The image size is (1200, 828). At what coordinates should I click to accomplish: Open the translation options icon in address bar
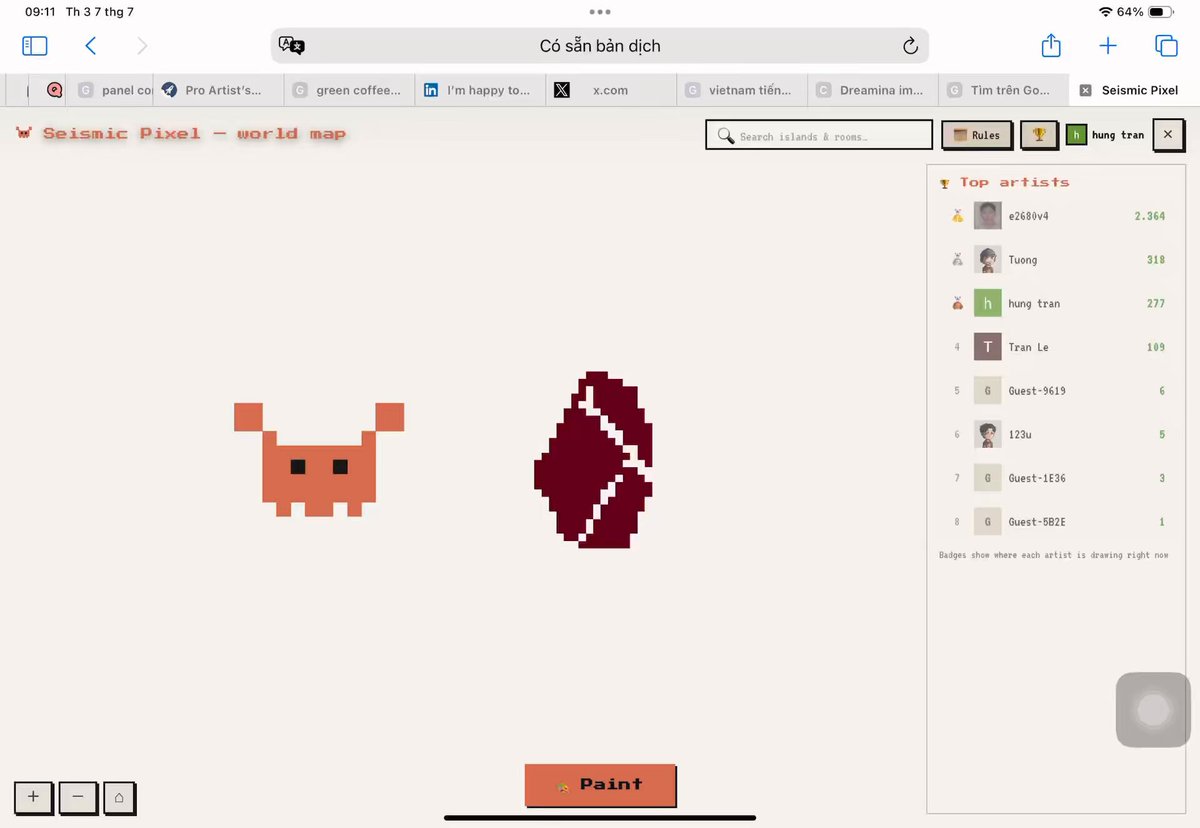[x=292, y=46]
